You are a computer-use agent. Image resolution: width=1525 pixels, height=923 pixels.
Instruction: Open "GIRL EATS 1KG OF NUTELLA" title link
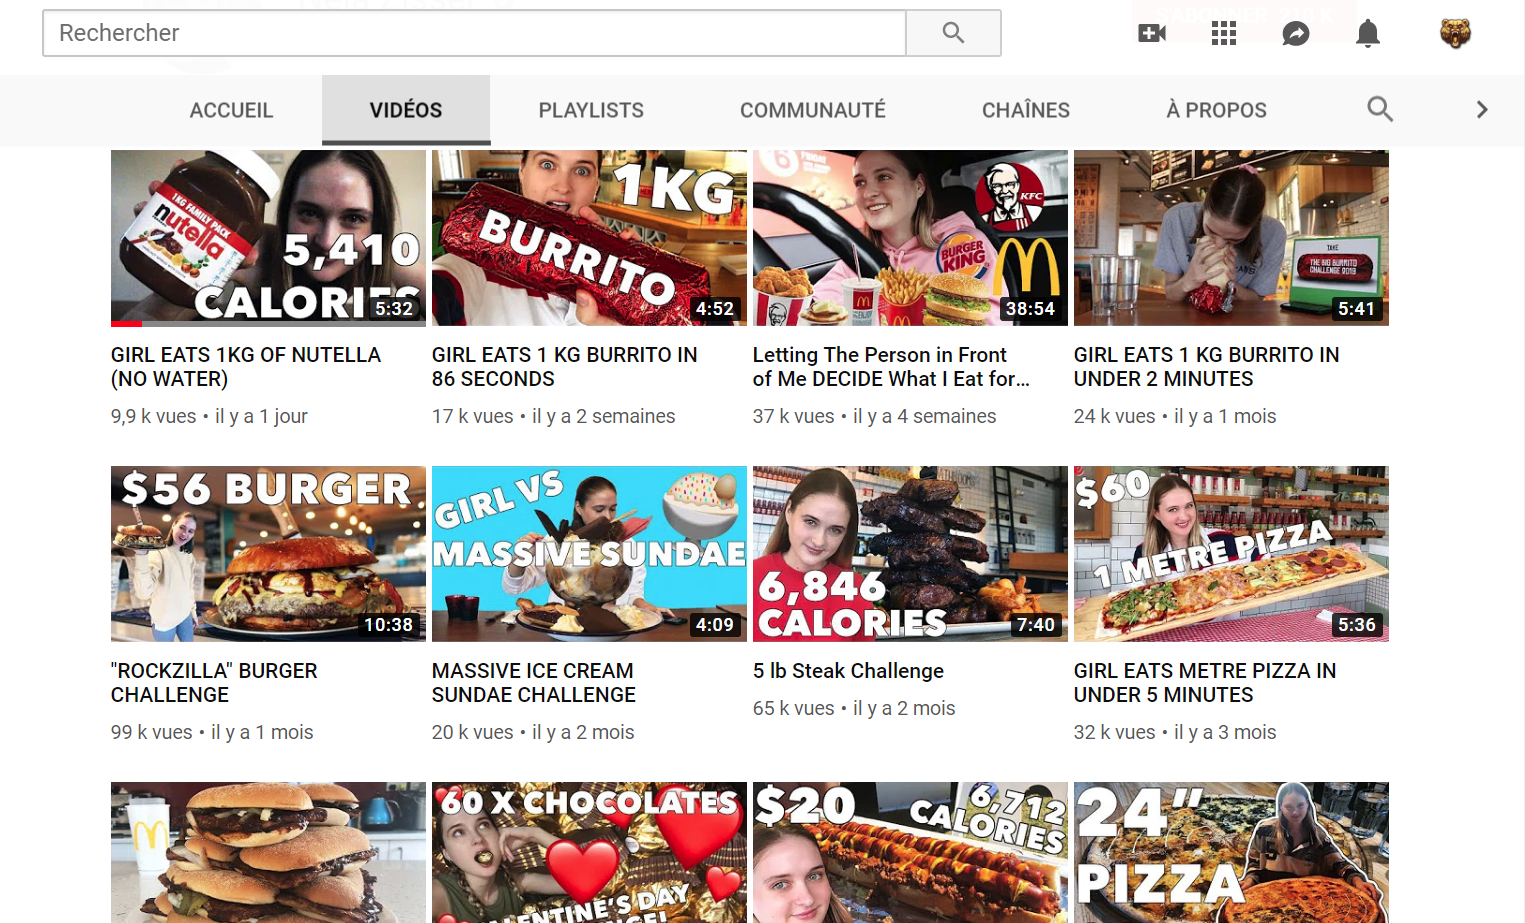click(246, 366)
